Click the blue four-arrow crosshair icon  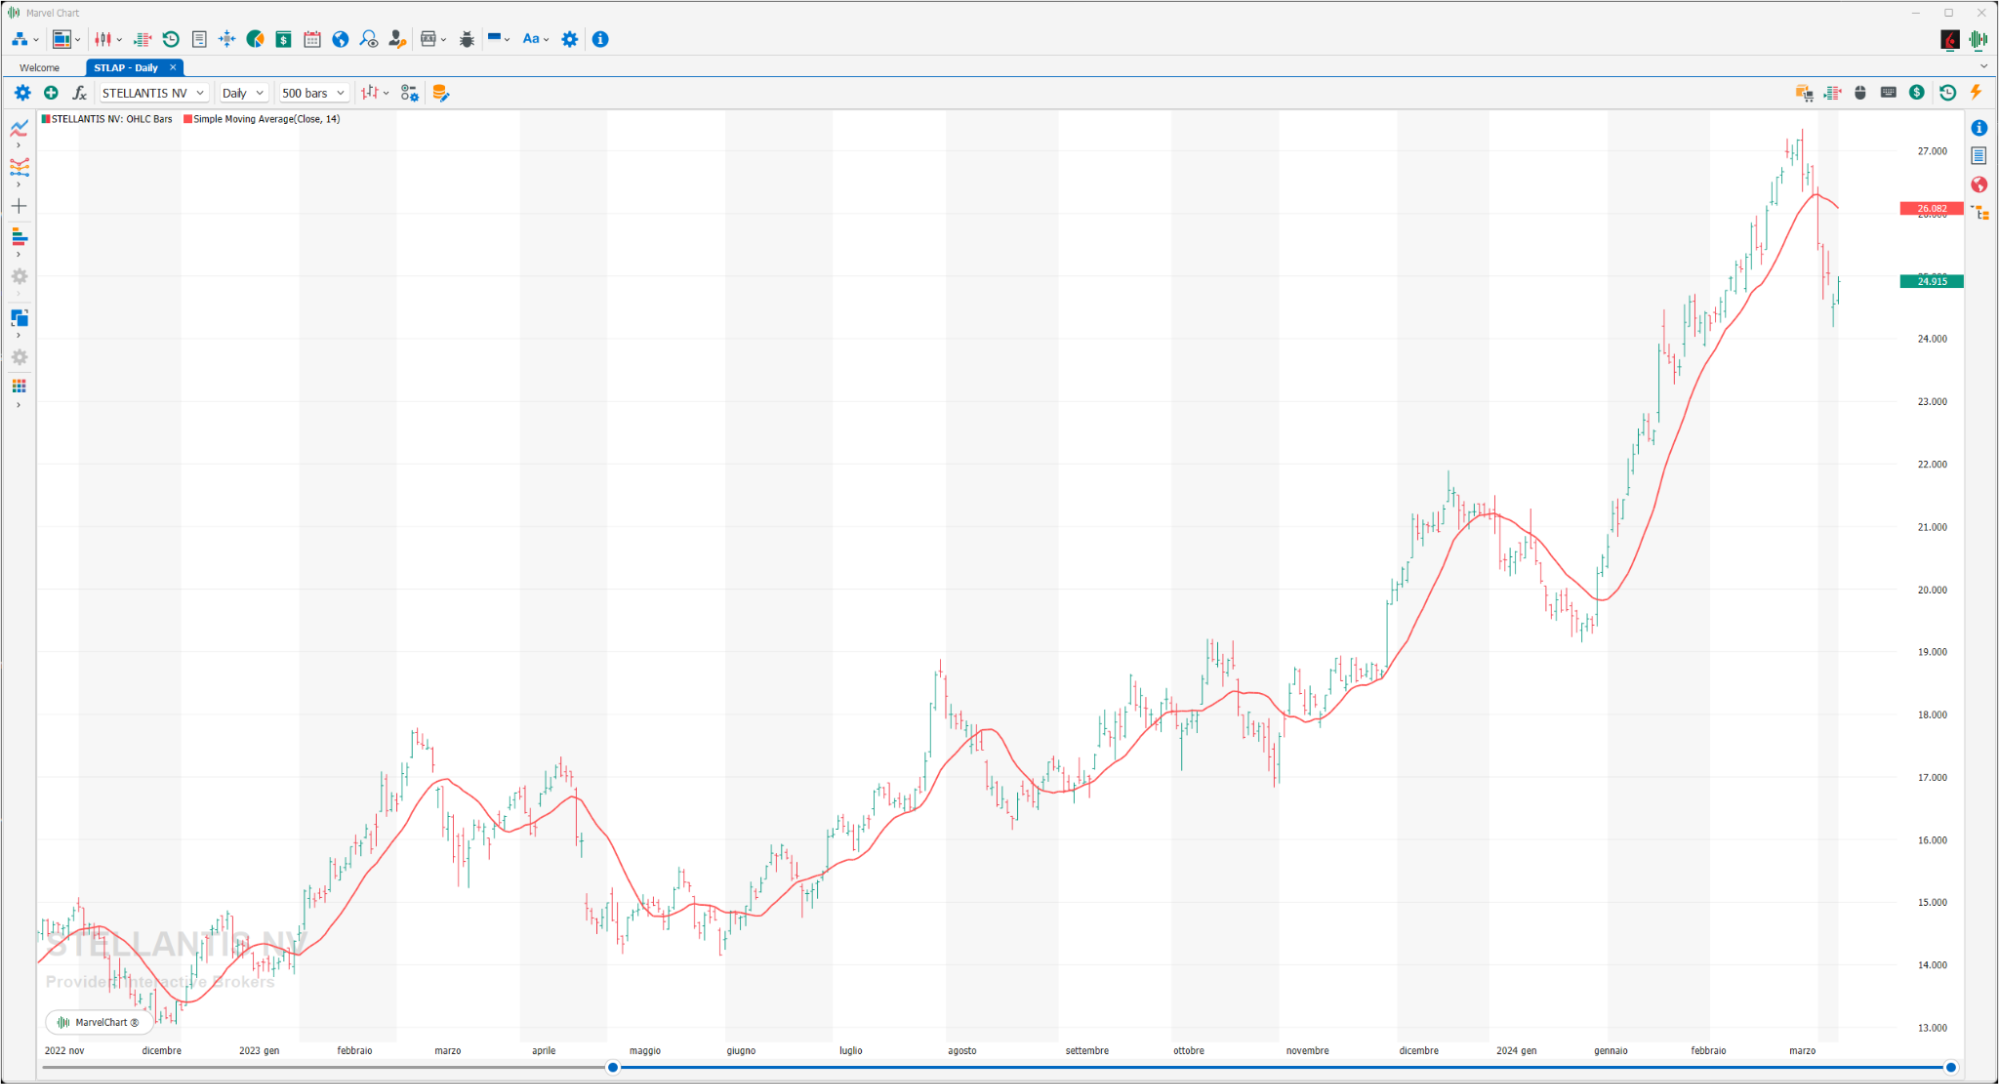(227, 39)
